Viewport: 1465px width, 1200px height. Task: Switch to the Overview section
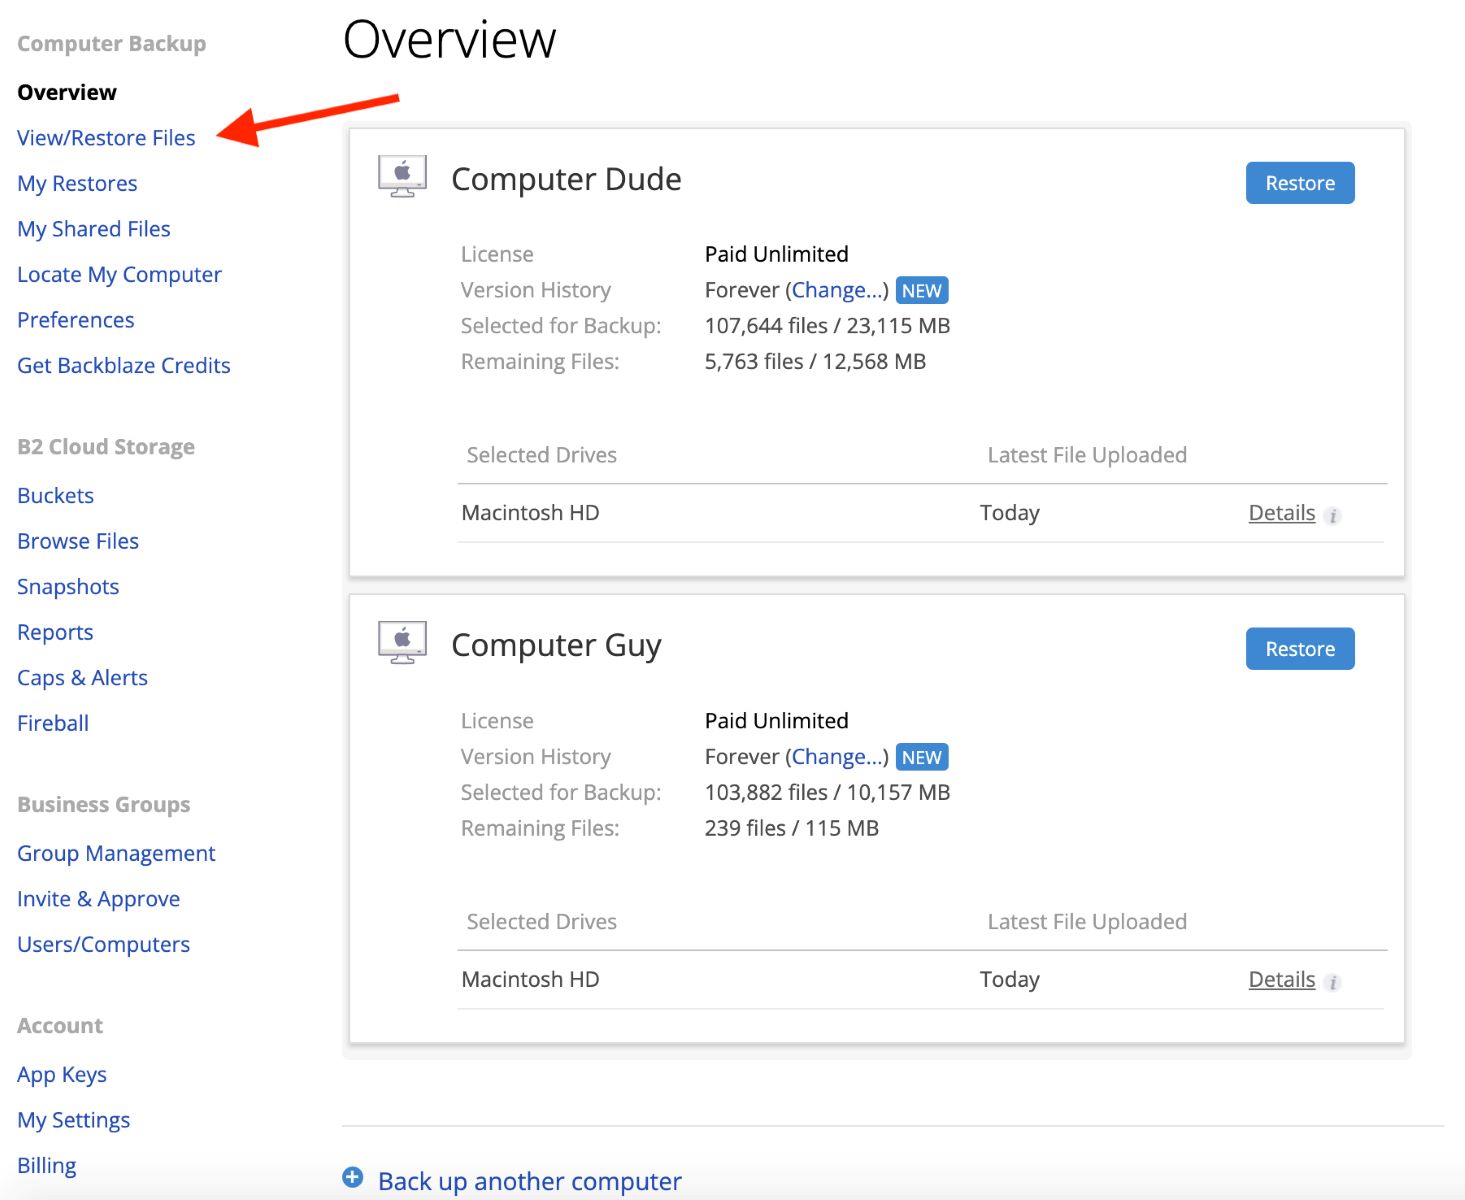coord(65,91)
